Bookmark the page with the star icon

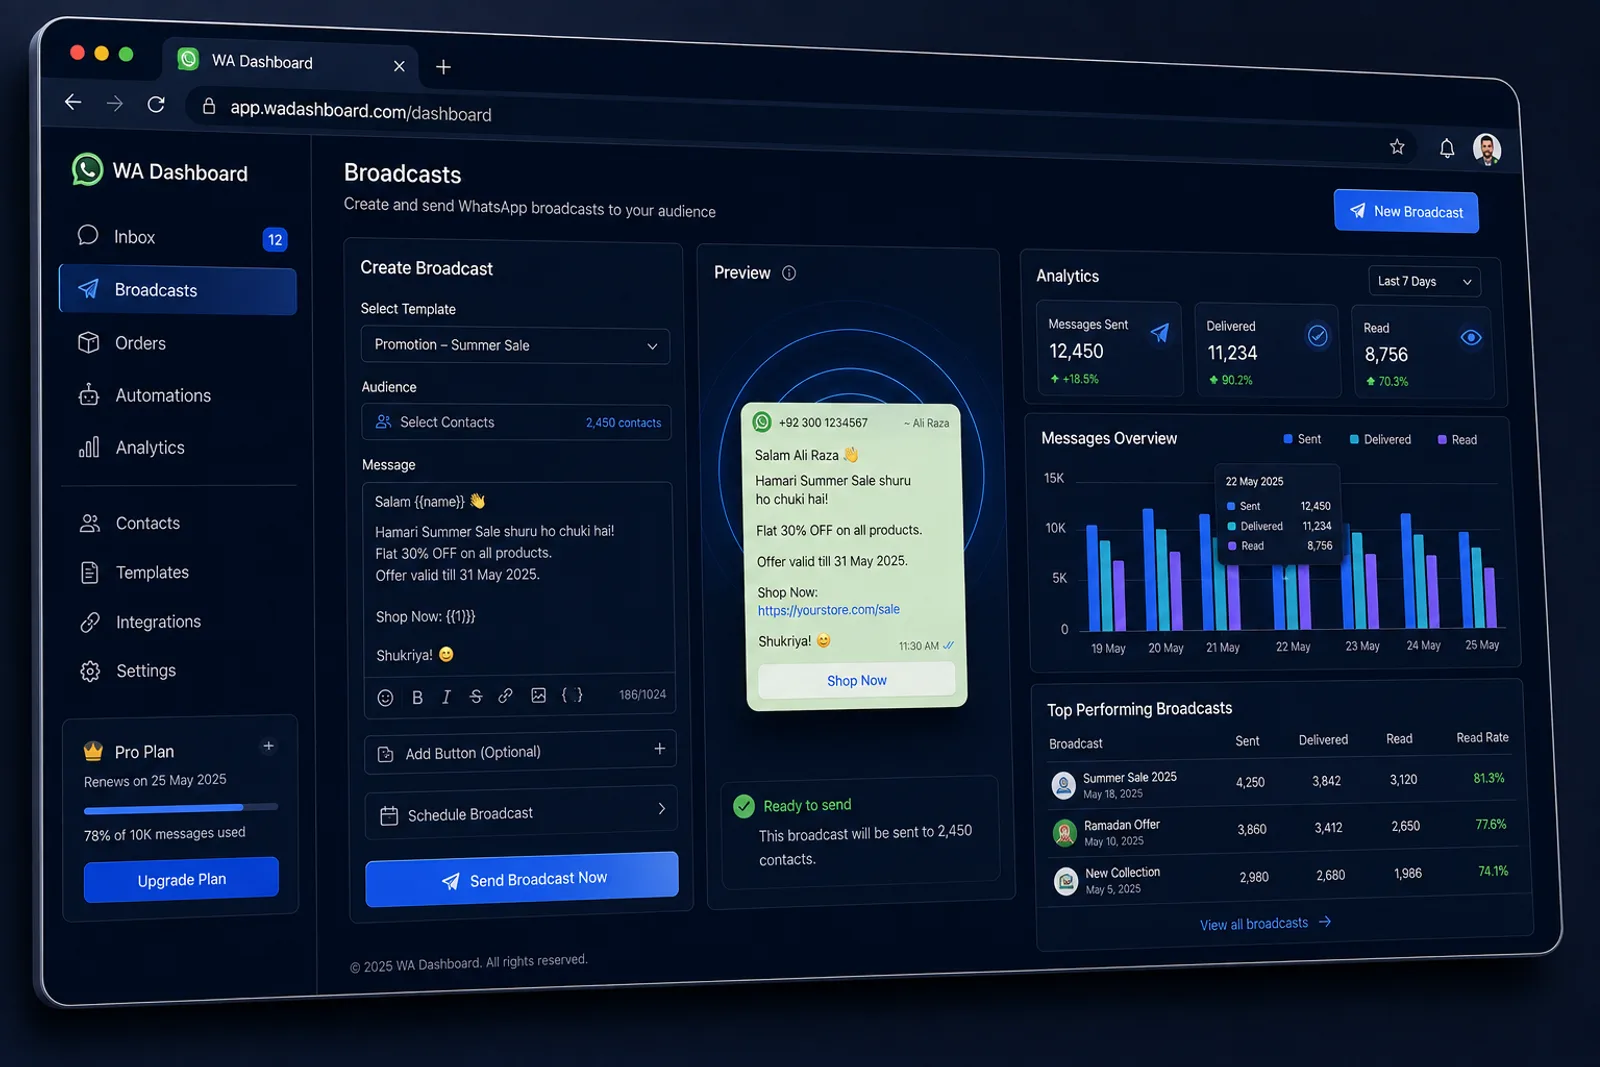pos(1397,147)
